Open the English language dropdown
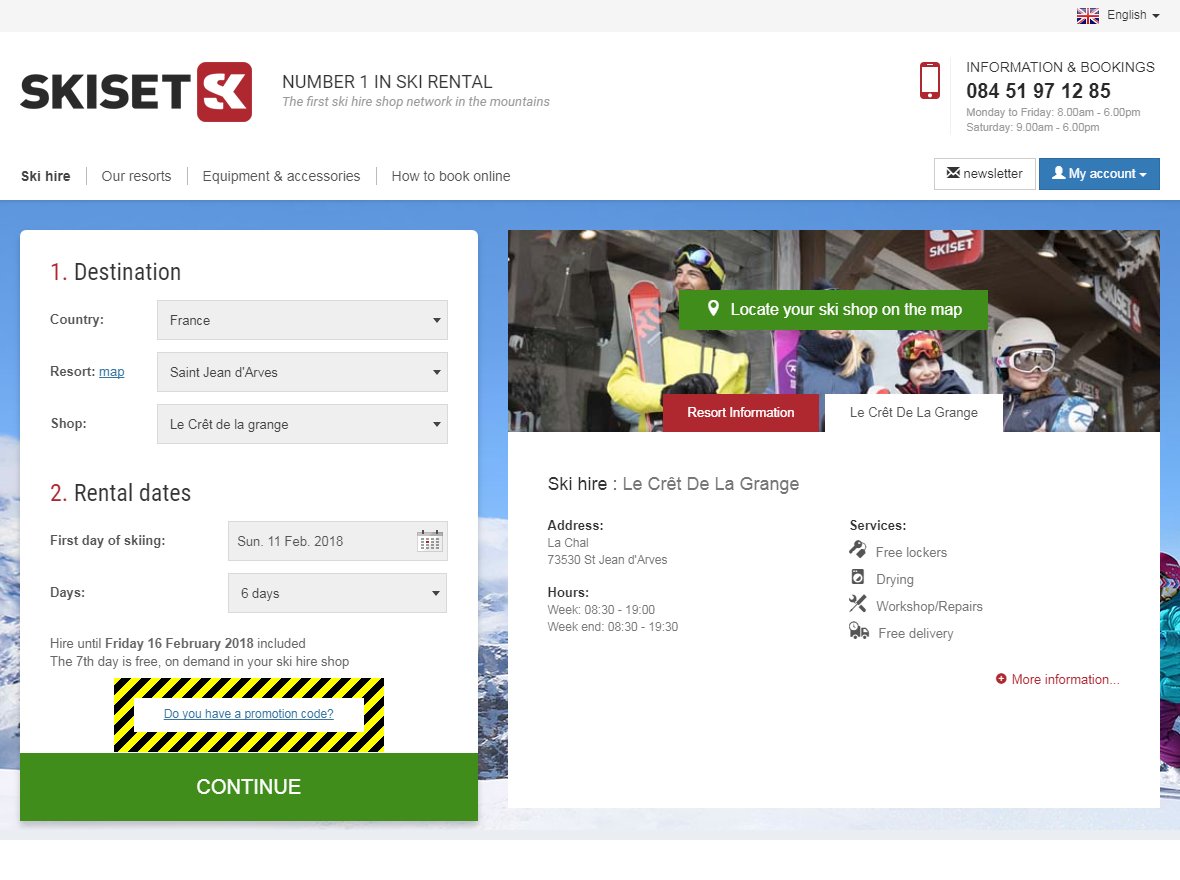This screenshot has width=1180, height=880. pos(1133,15)
